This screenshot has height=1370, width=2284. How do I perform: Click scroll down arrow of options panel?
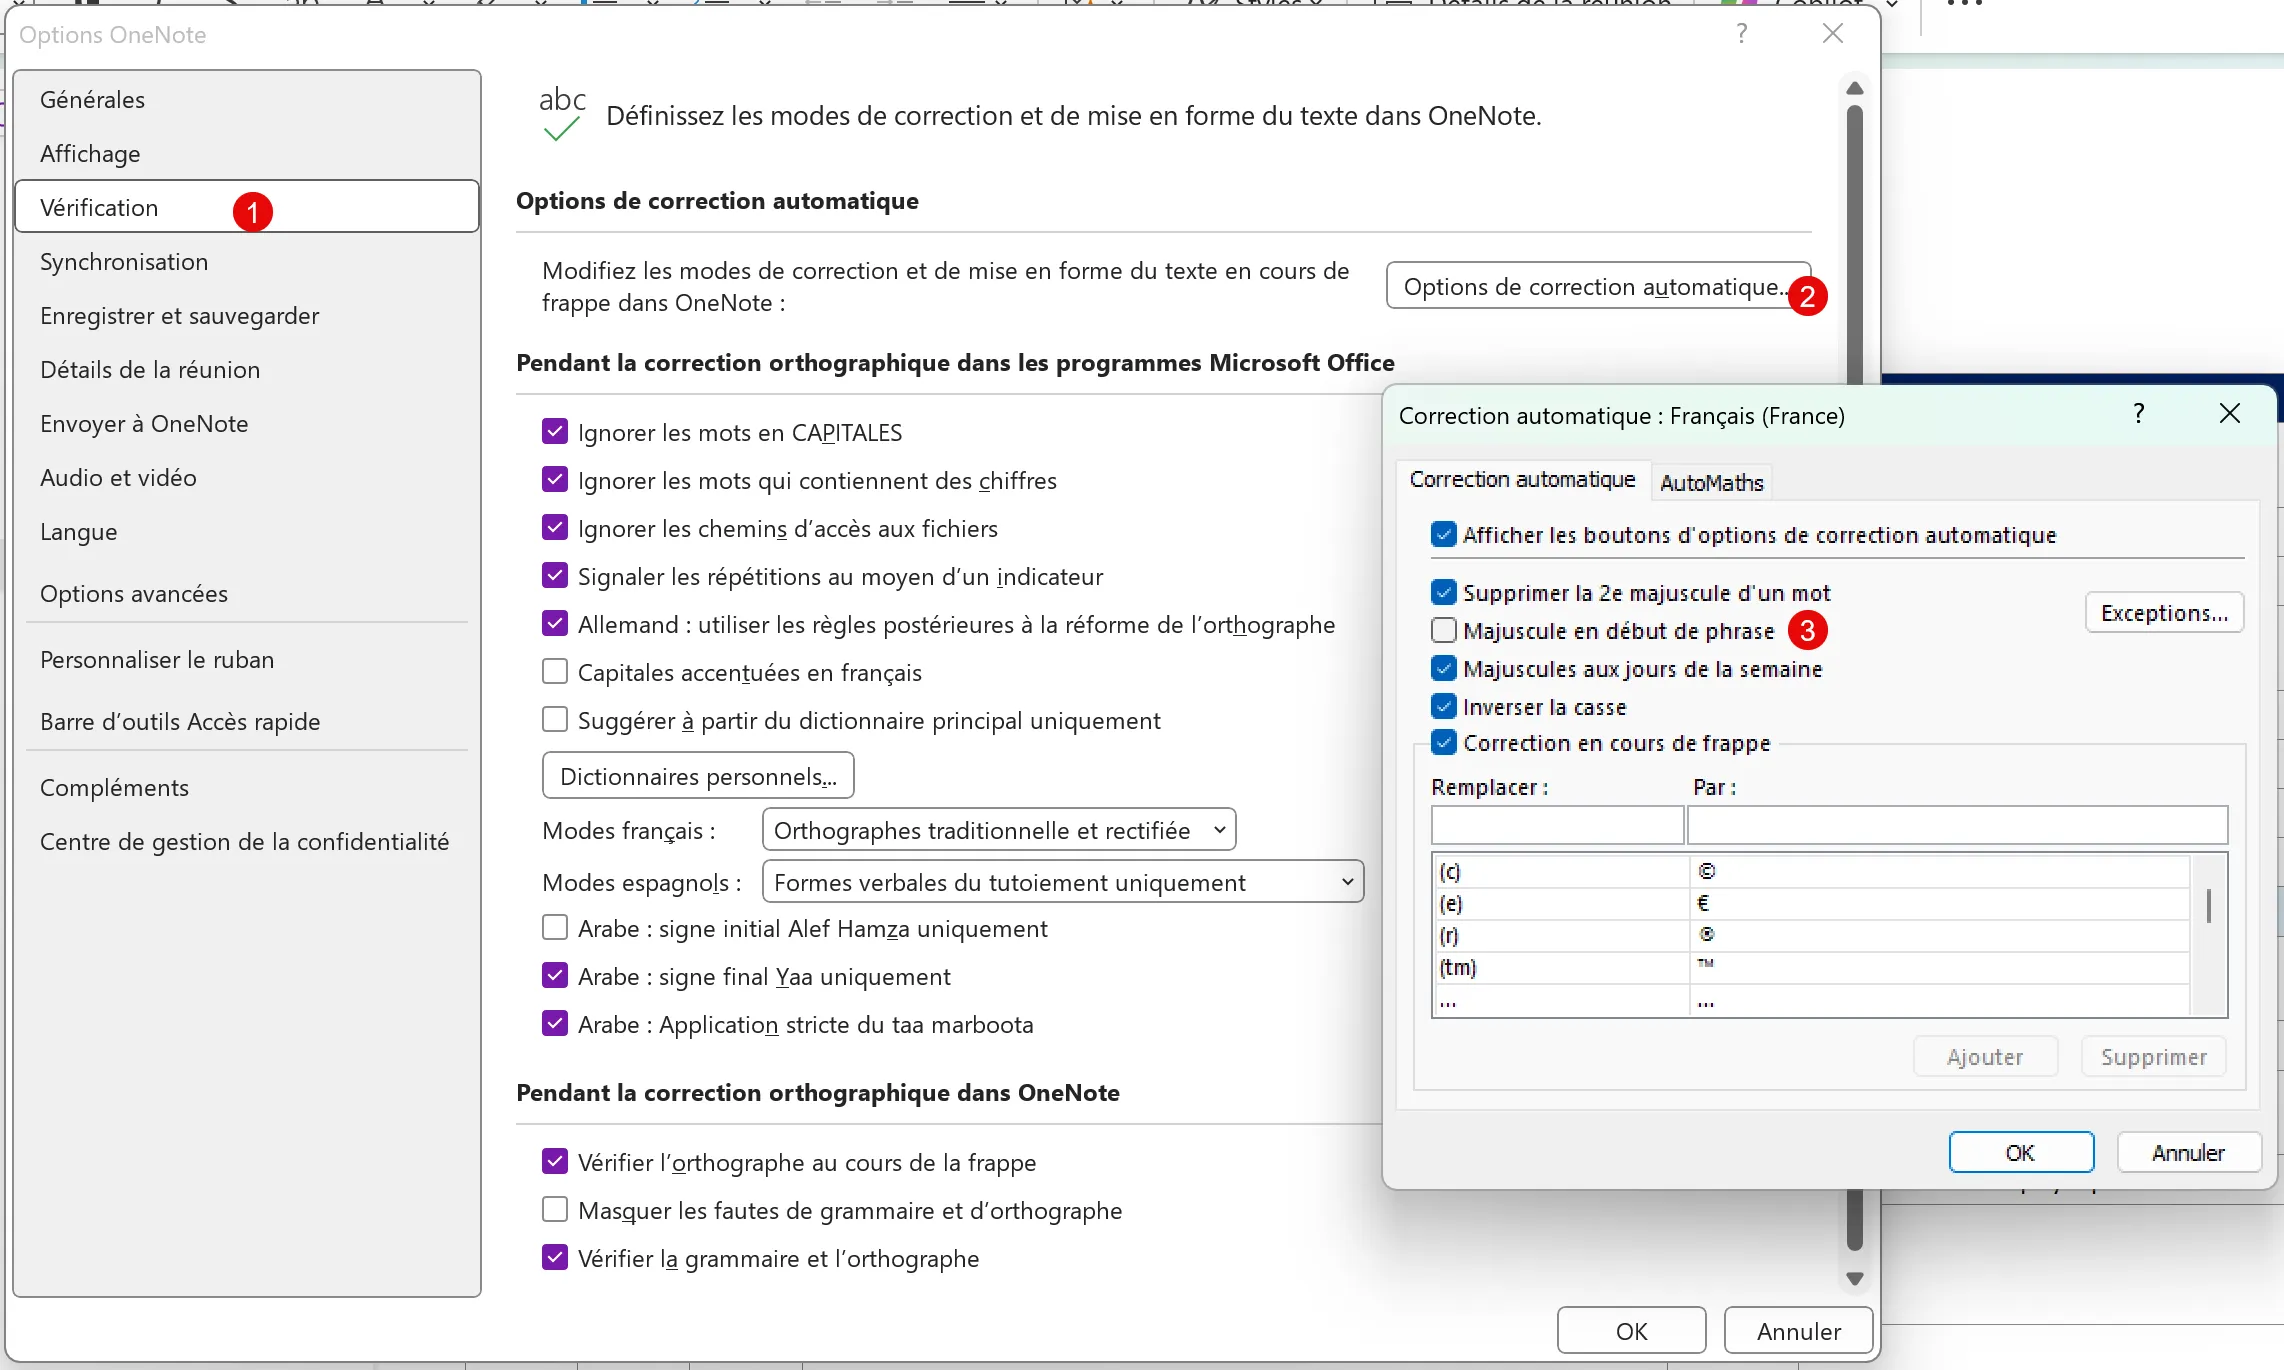(x=1854, y=1278)
